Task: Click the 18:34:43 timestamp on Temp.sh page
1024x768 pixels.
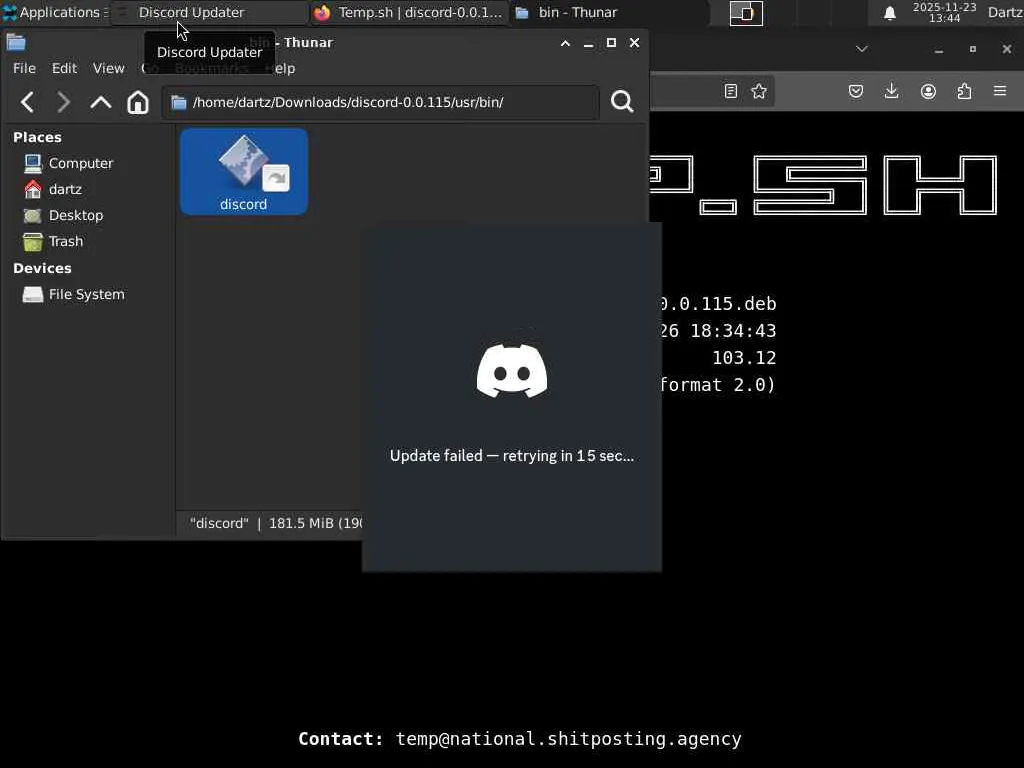Action: click(x=733, y=331)
